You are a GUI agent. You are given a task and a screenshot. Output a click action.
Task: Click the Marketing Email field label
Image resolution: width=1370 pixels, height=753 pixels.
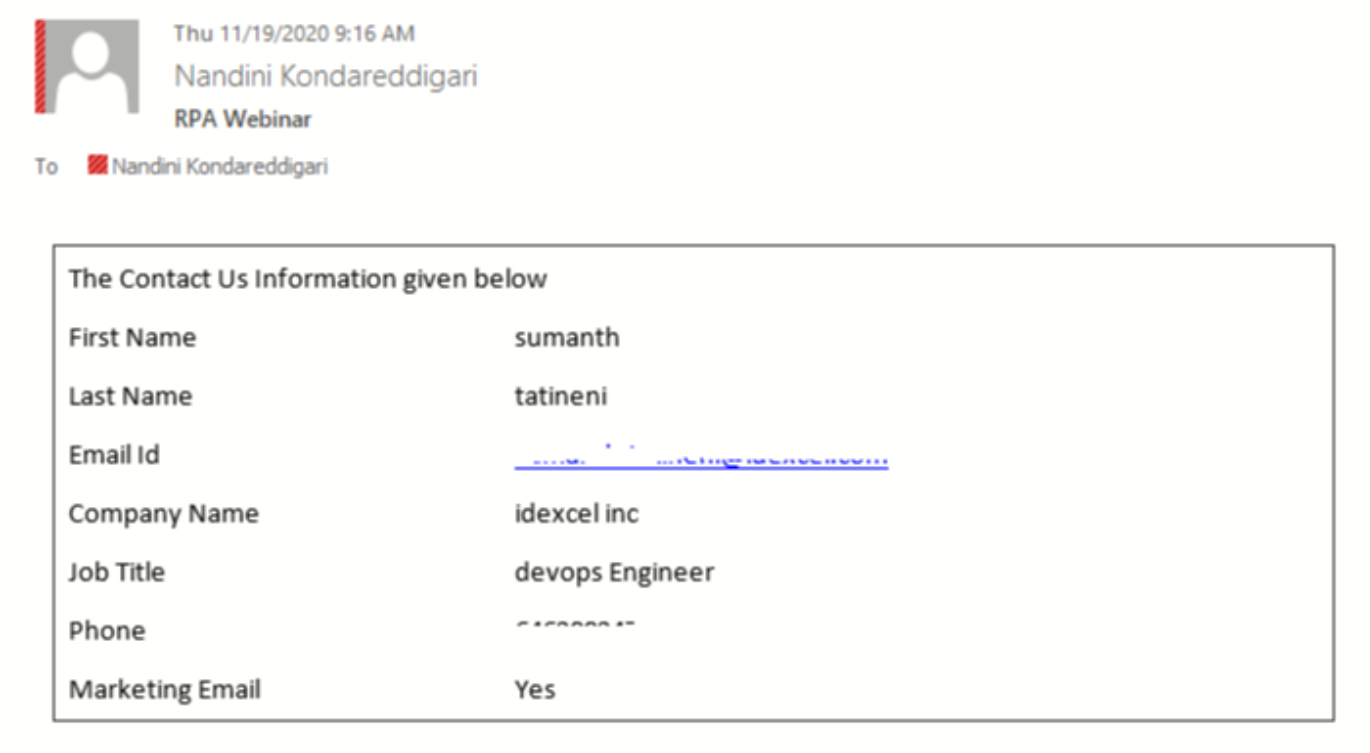165,690
